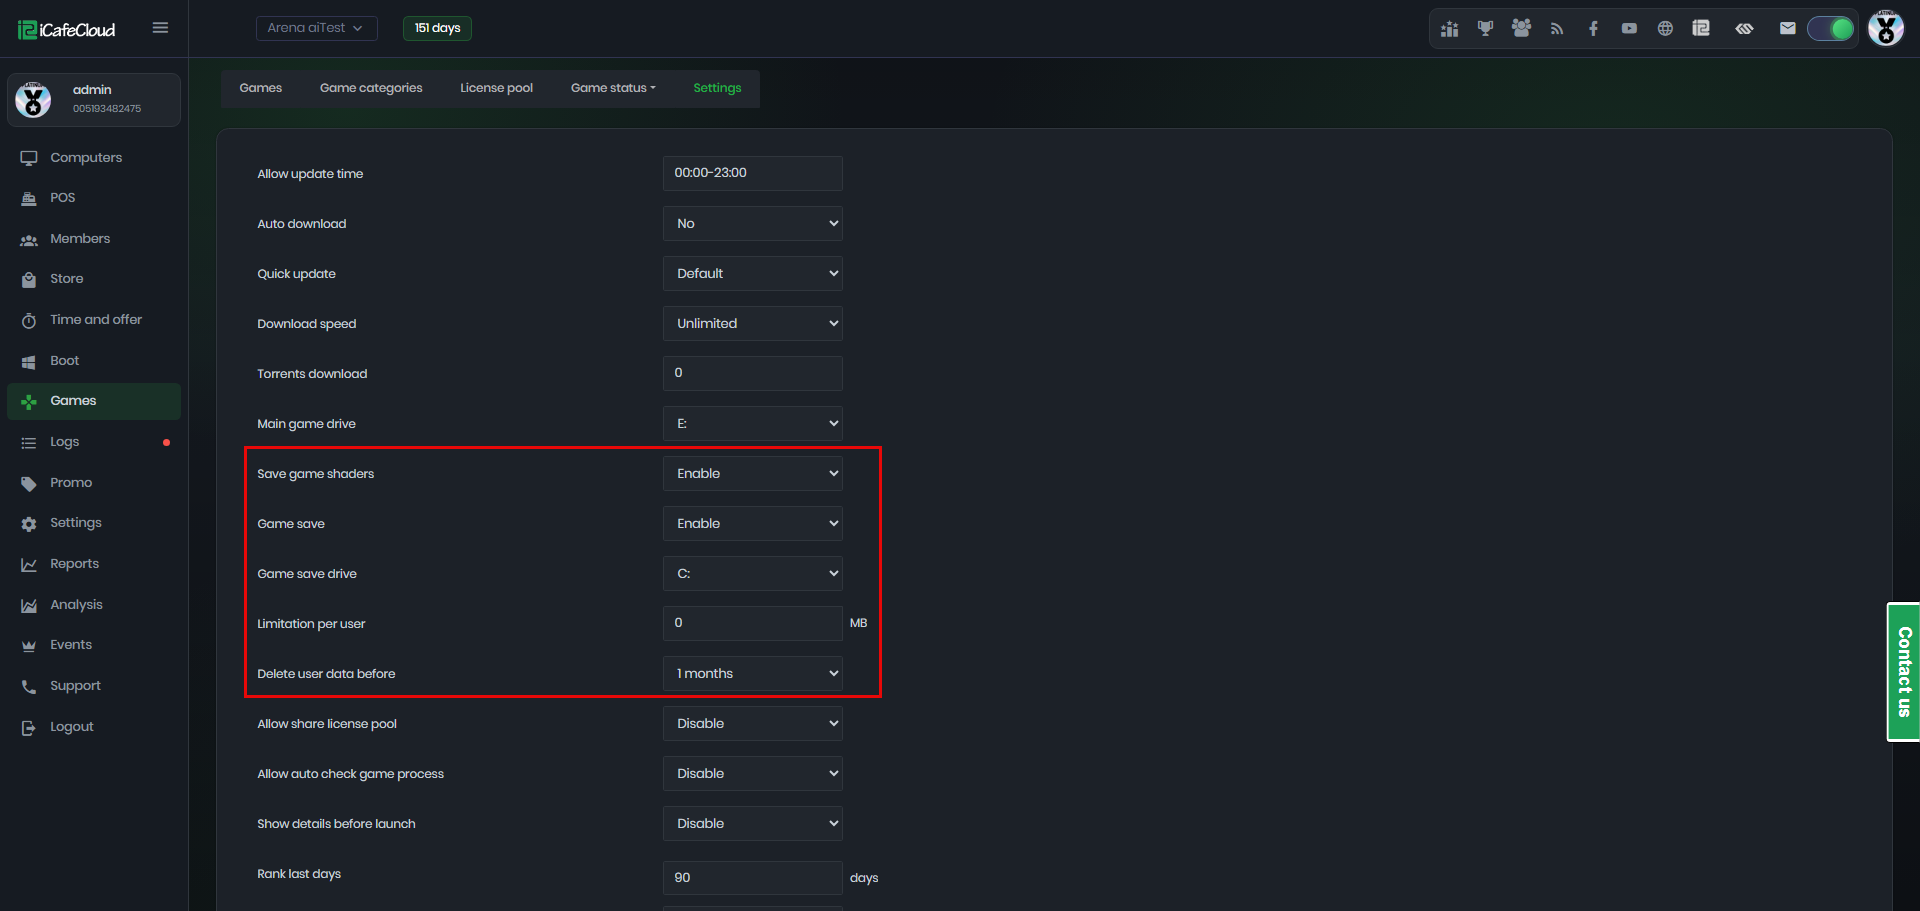Open the platinum medal profile avatar top right
The image size is (1920, 911).
coord(1886,28)
